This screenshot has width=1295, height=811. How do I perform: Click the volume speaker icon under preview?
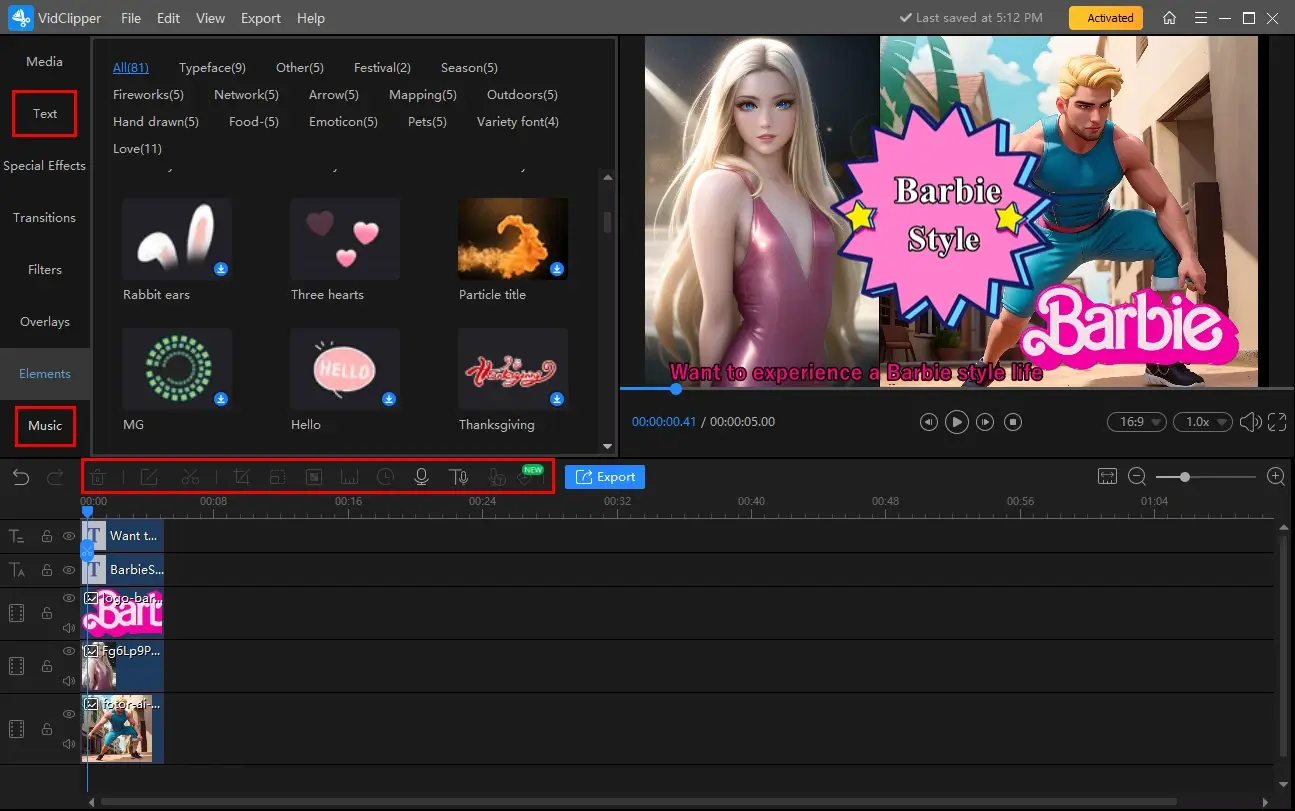[x=1250, y=422]
